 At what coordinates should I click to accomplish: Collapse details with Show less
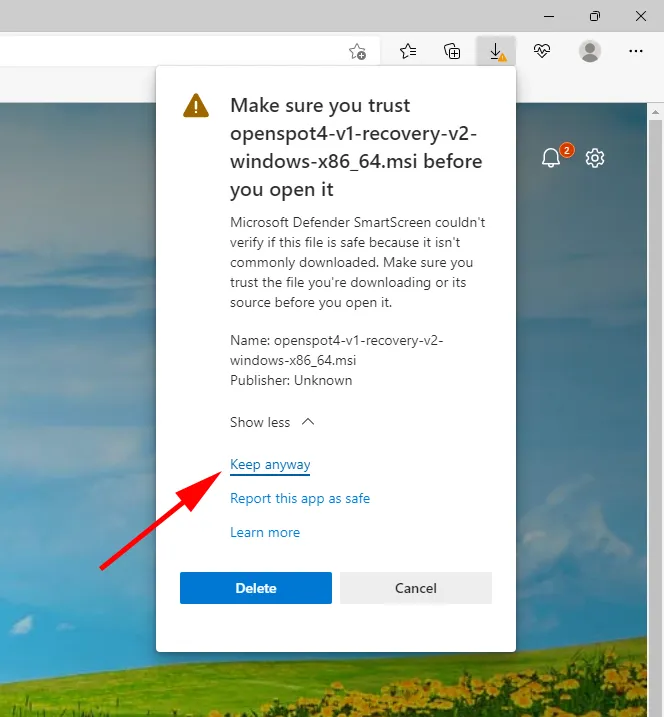272,422
